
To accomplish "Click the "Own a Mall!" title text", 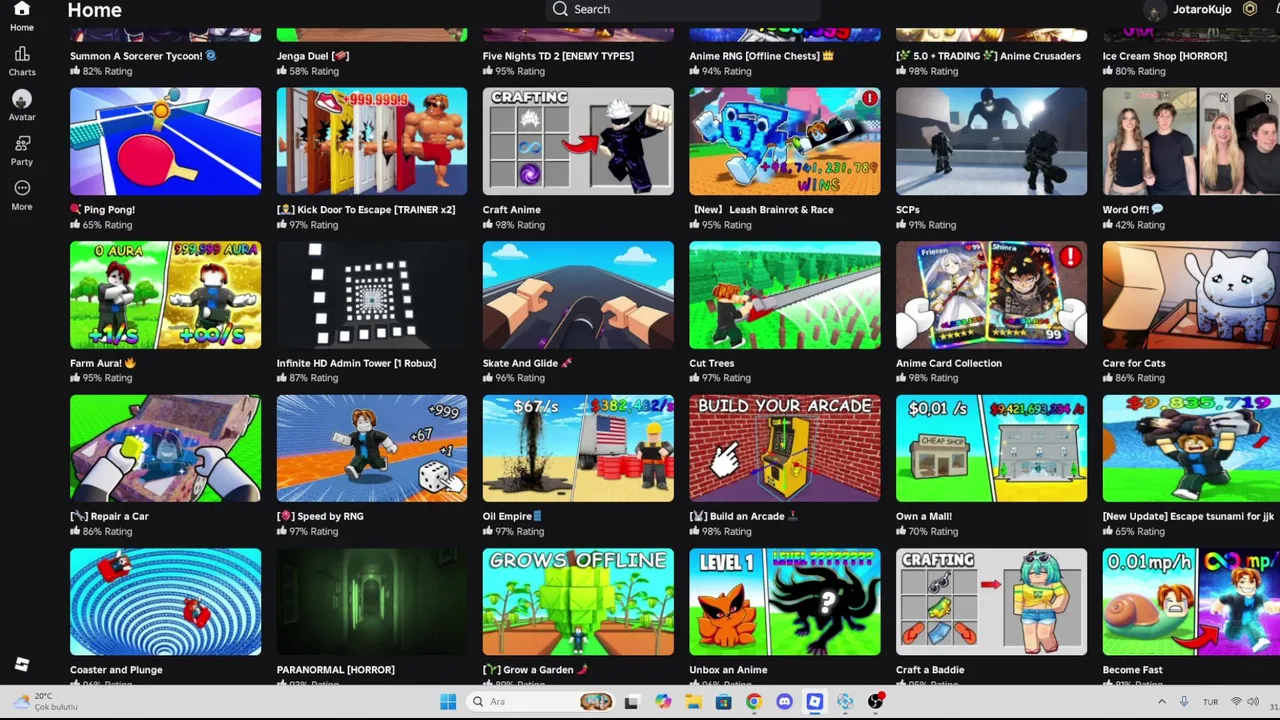I will (x=924, y=516).
